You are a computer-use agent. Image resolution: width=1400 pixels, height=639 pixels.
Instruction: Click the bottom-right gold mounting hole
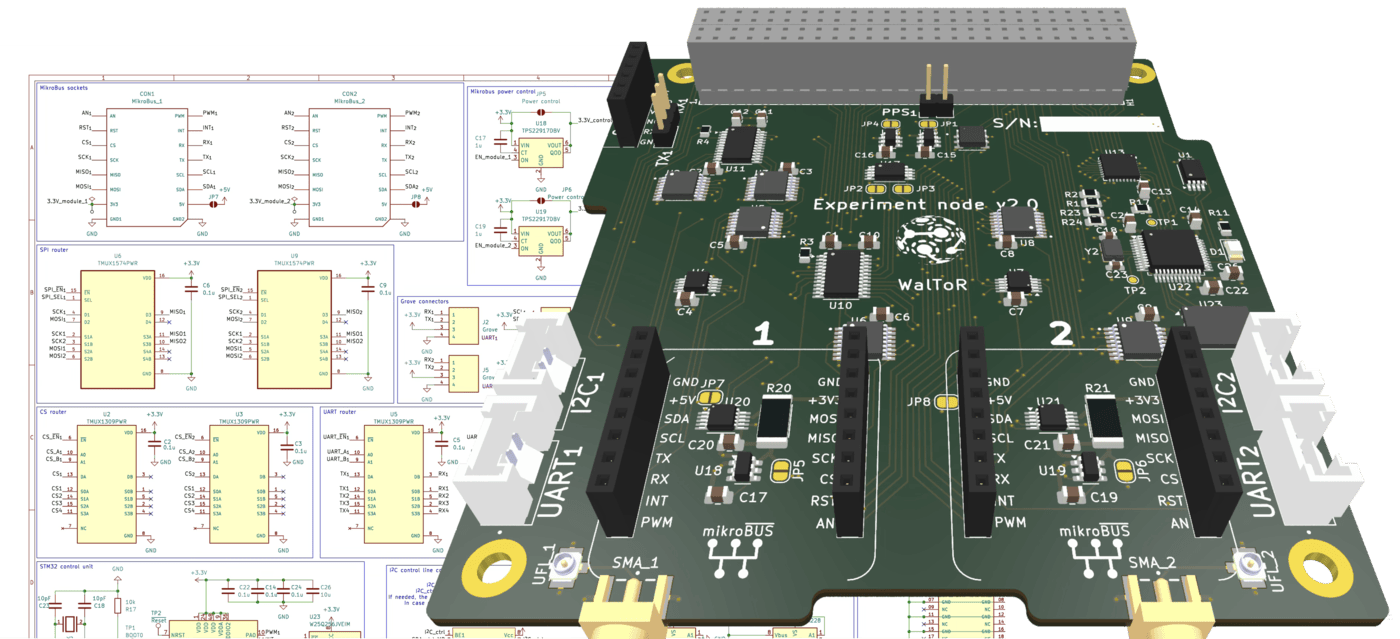[1322, 570]
